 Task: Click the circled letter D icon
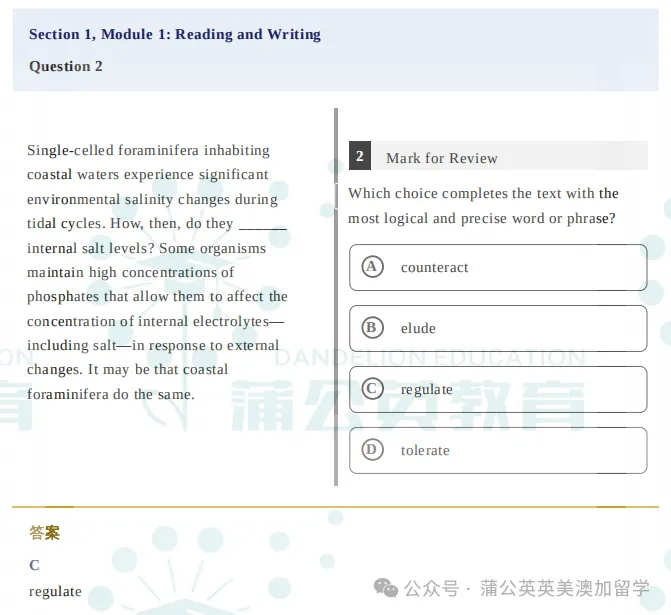(372, 450)
